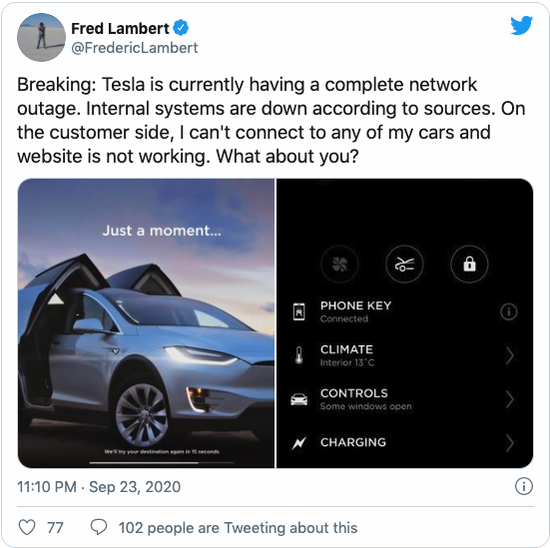Like the tweet with heart icon
Viewport: 550px width, 548px height.
click(27, 527)
